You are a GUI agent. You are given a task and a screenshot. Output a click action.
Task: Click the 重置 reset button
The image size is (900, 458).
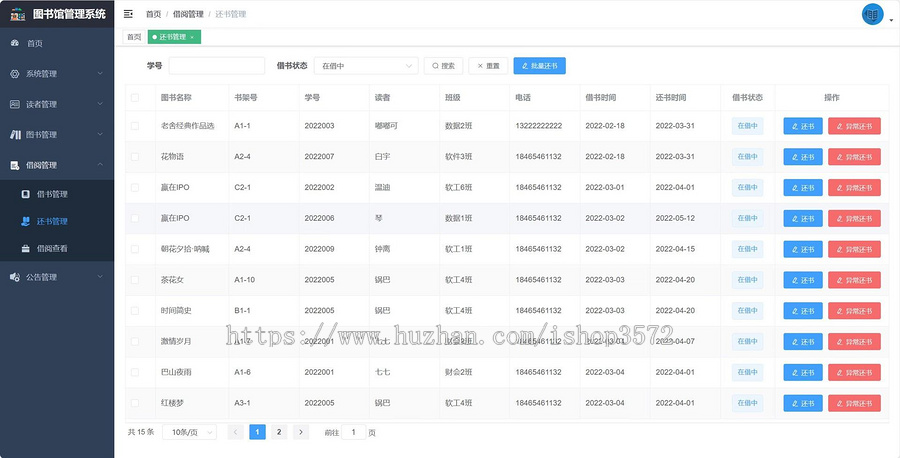click(x=488, y=66)
